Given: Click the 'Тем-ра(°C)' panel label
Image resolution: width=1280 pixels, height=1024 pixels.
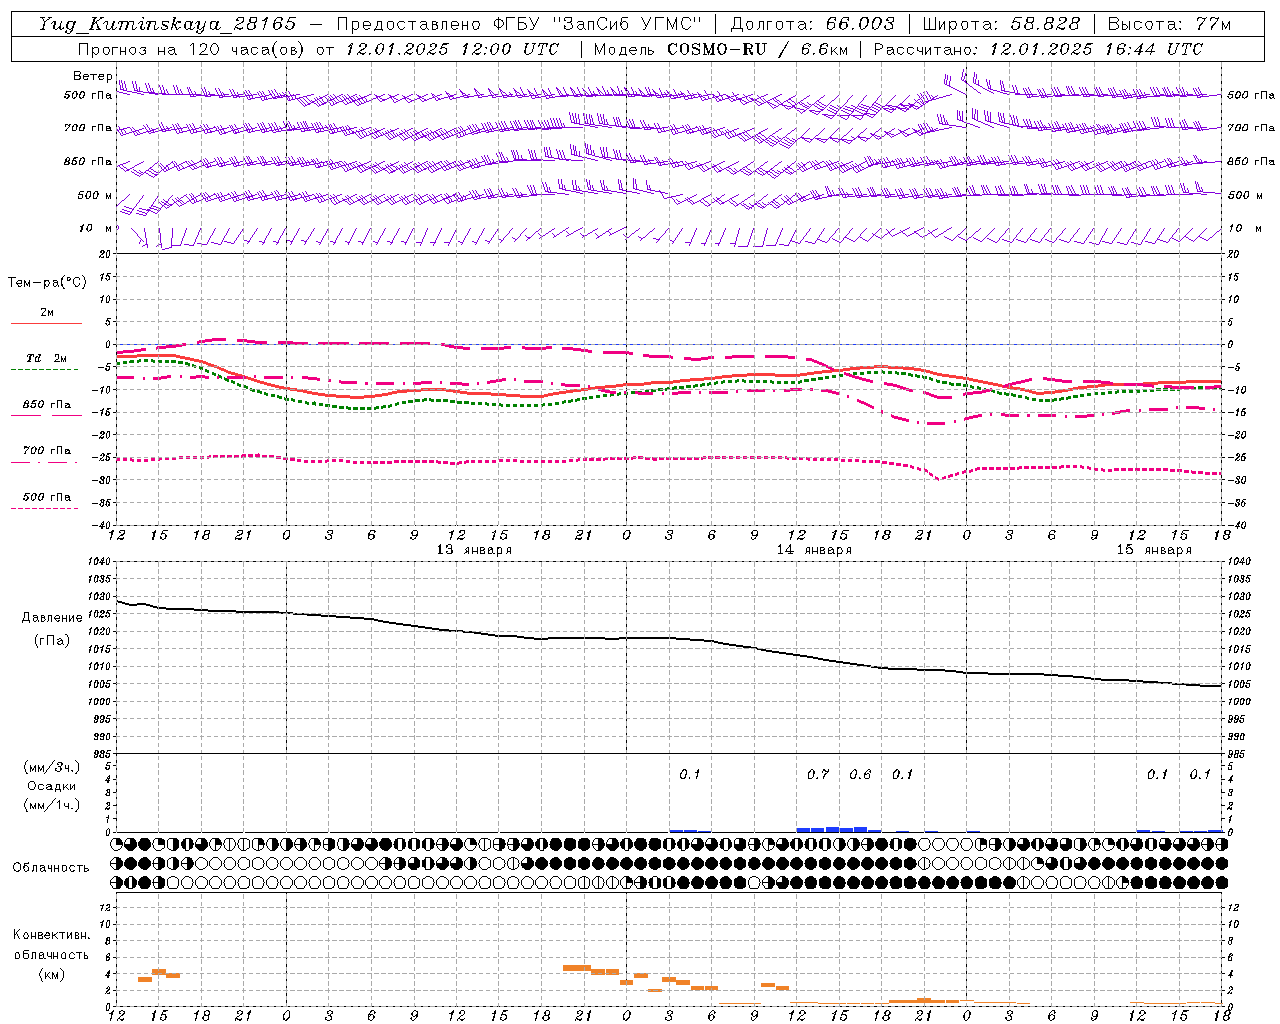Looking at the screenshot, I should (x=47, y=283).
